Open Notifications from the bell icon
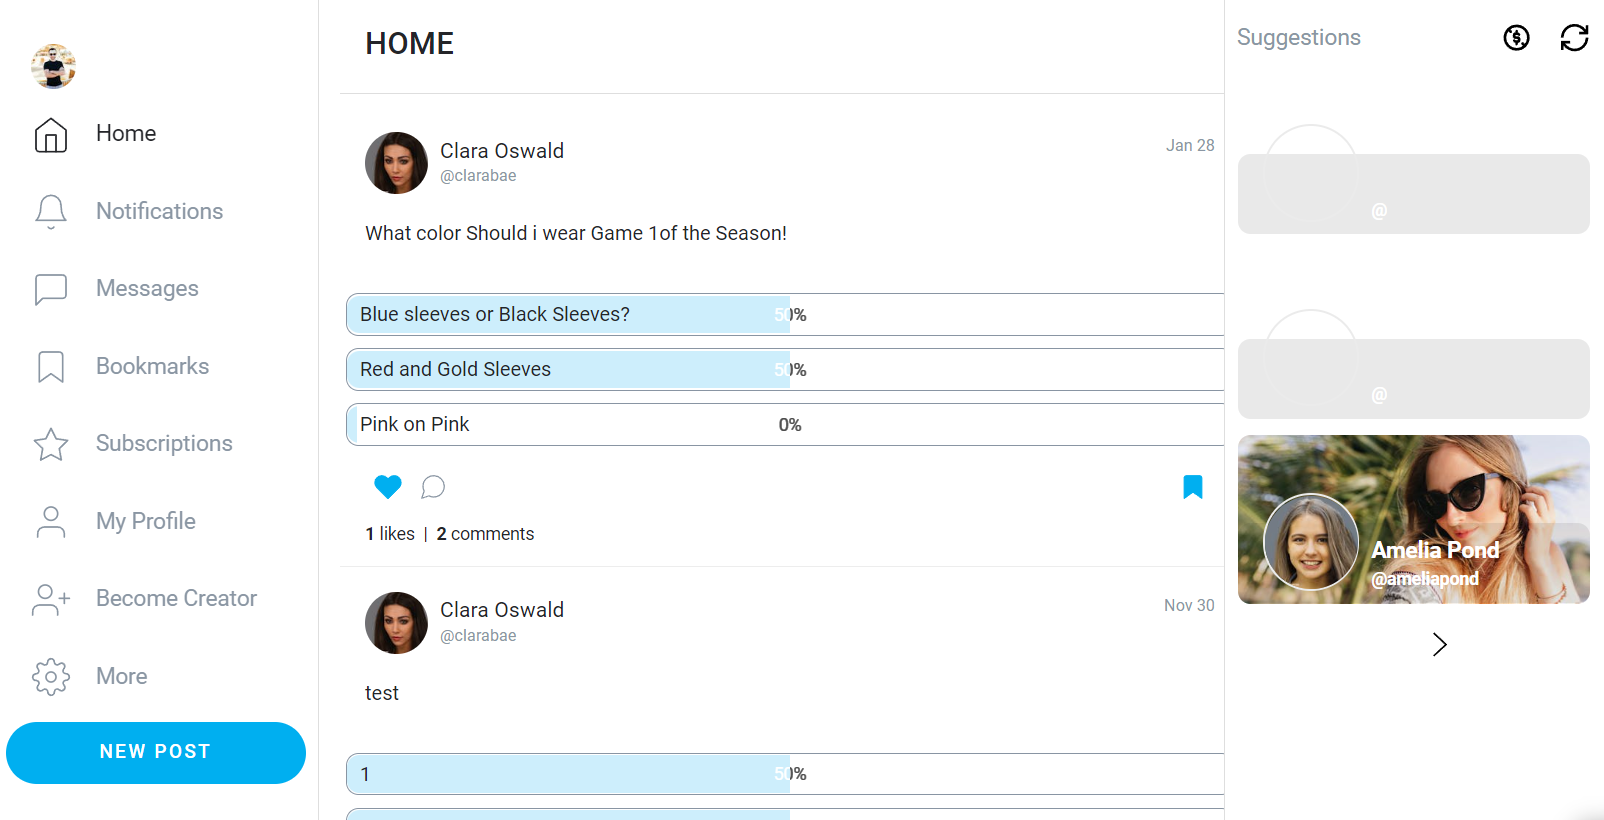 [x=51, y=211]
